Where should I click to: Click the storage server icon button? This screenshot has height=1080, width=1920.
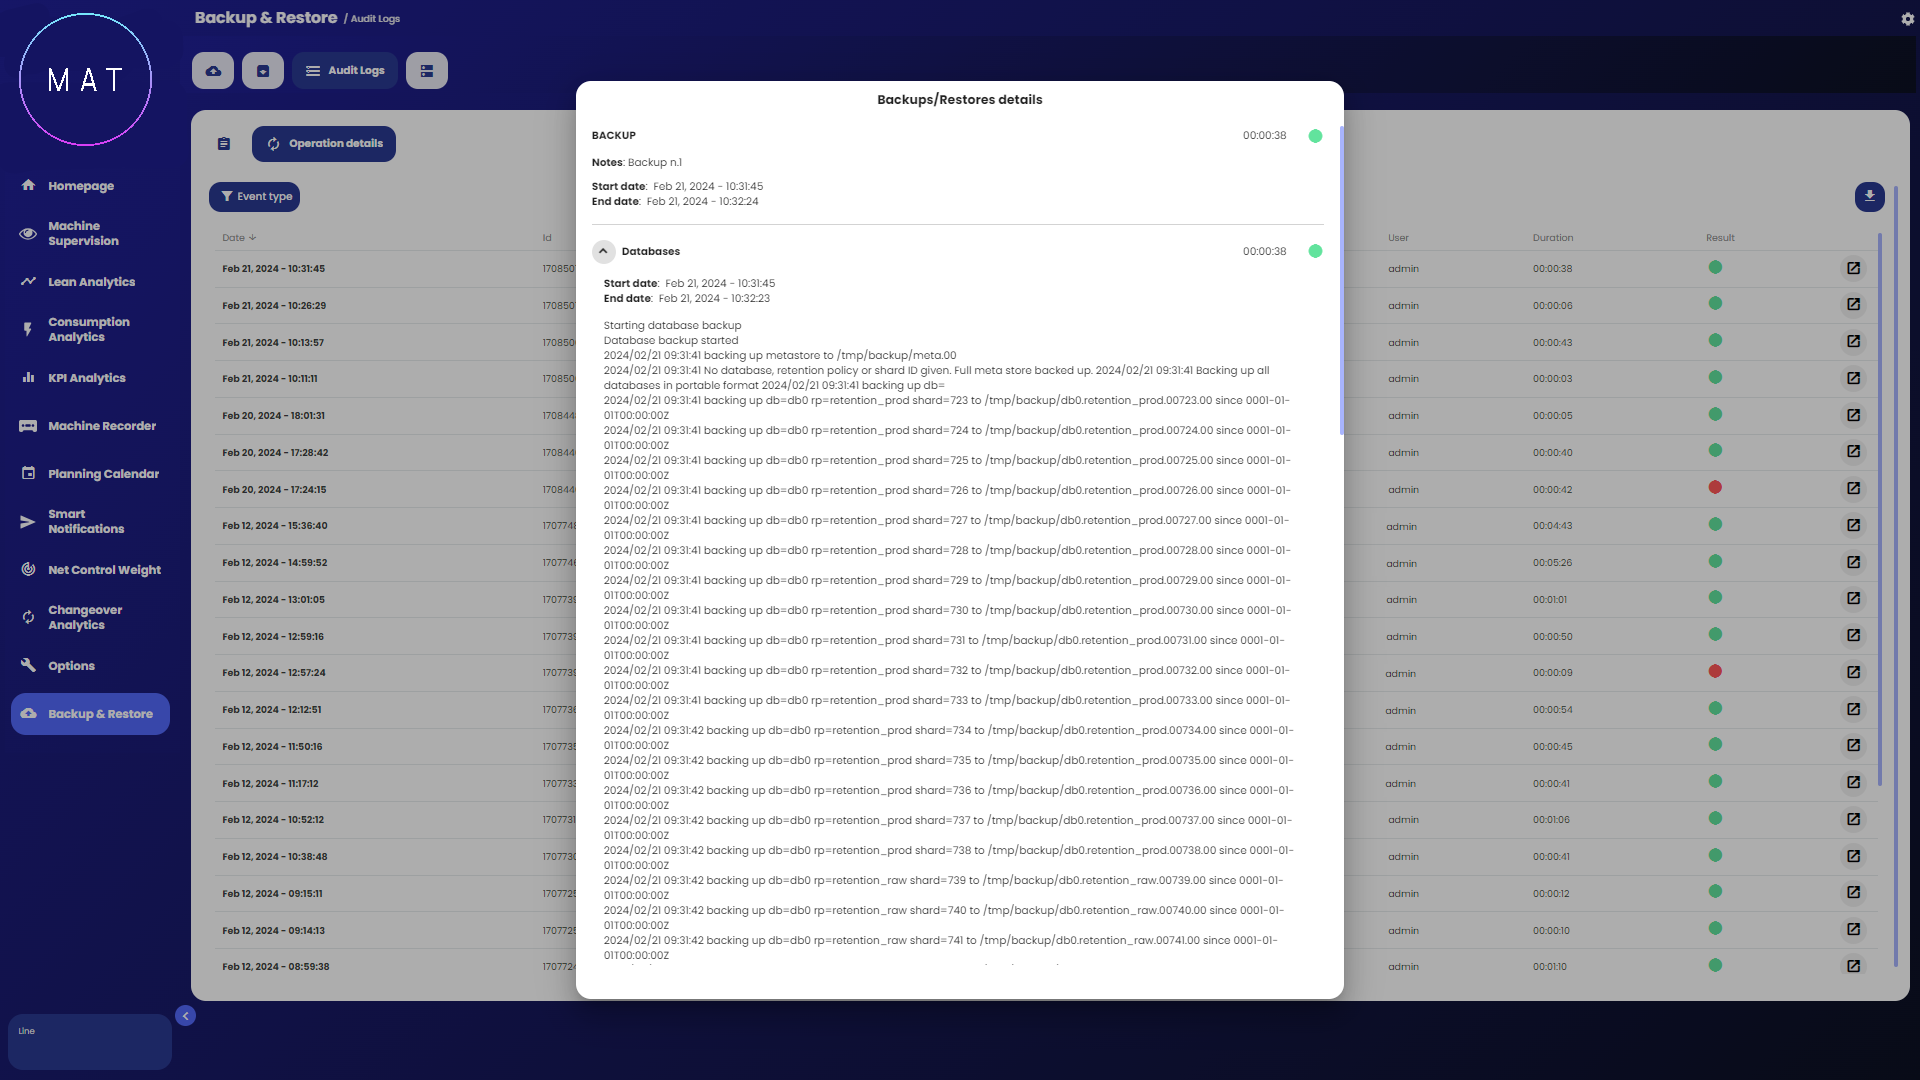[427, 71]
